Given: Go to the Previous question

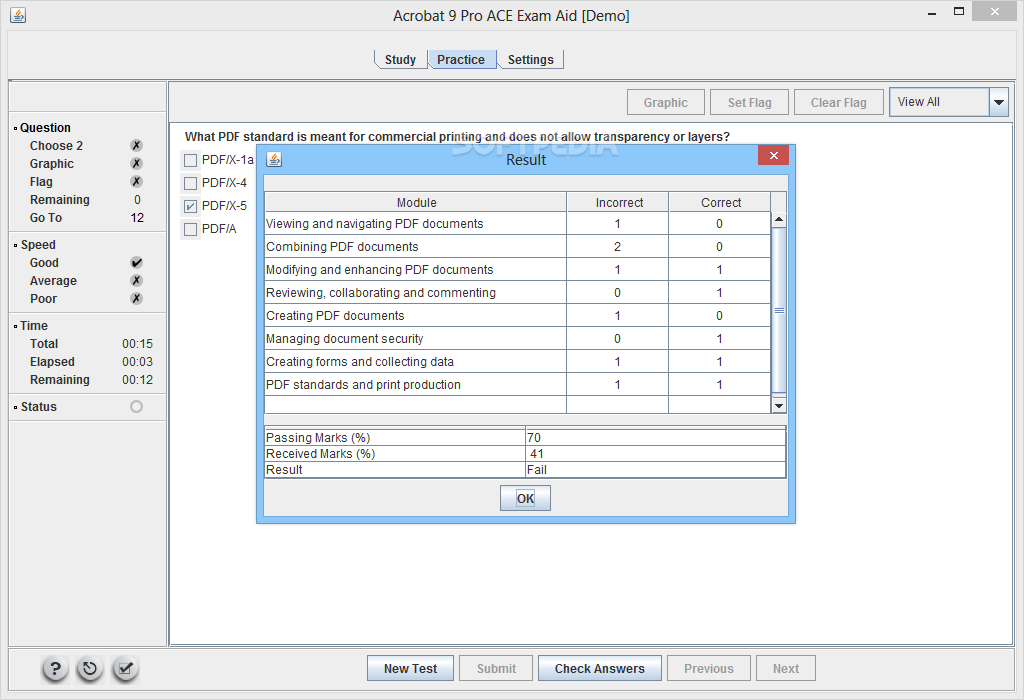Looking at the screenshot, I should 709,669.
